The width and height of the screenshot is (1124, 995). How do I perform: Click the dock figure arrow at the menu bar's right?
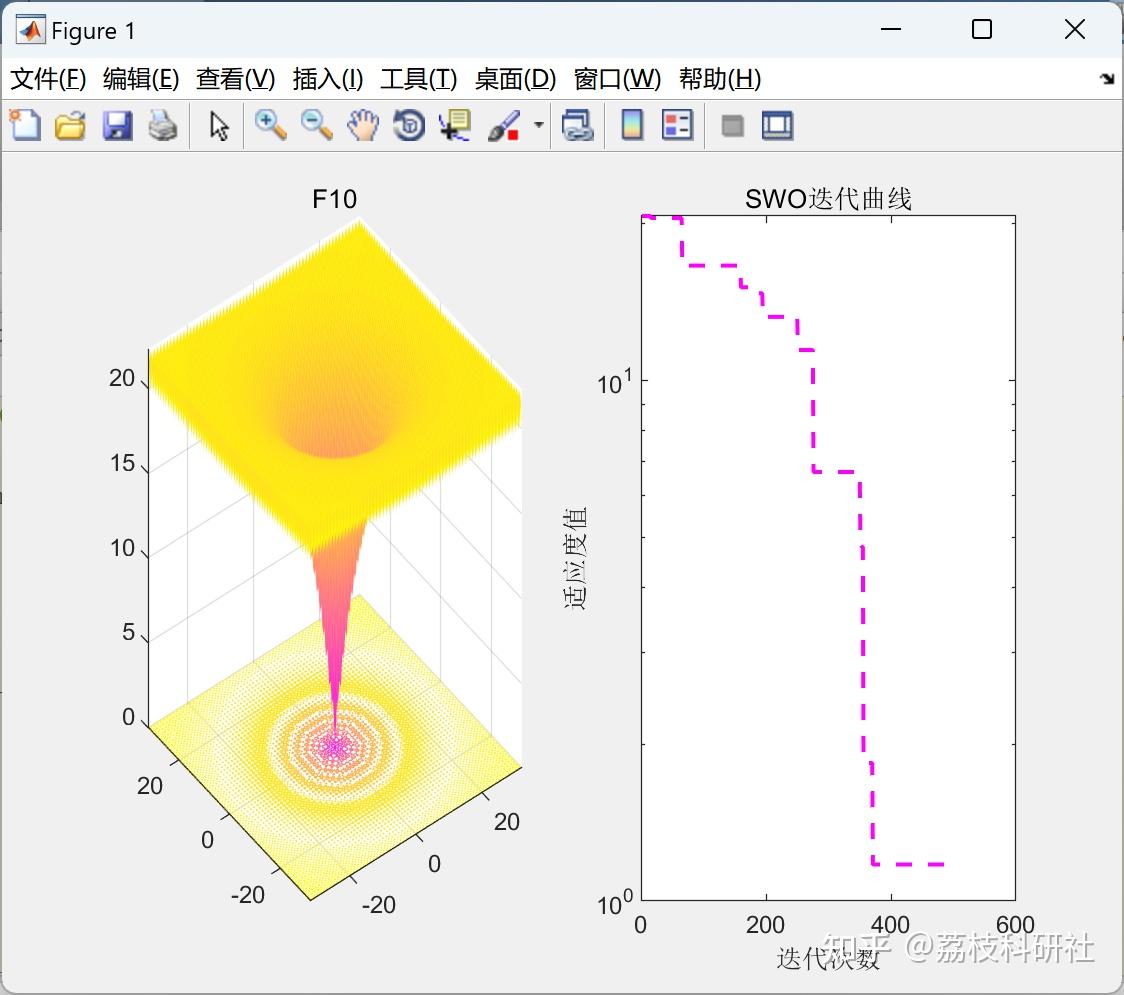(x=1107, y=79)
